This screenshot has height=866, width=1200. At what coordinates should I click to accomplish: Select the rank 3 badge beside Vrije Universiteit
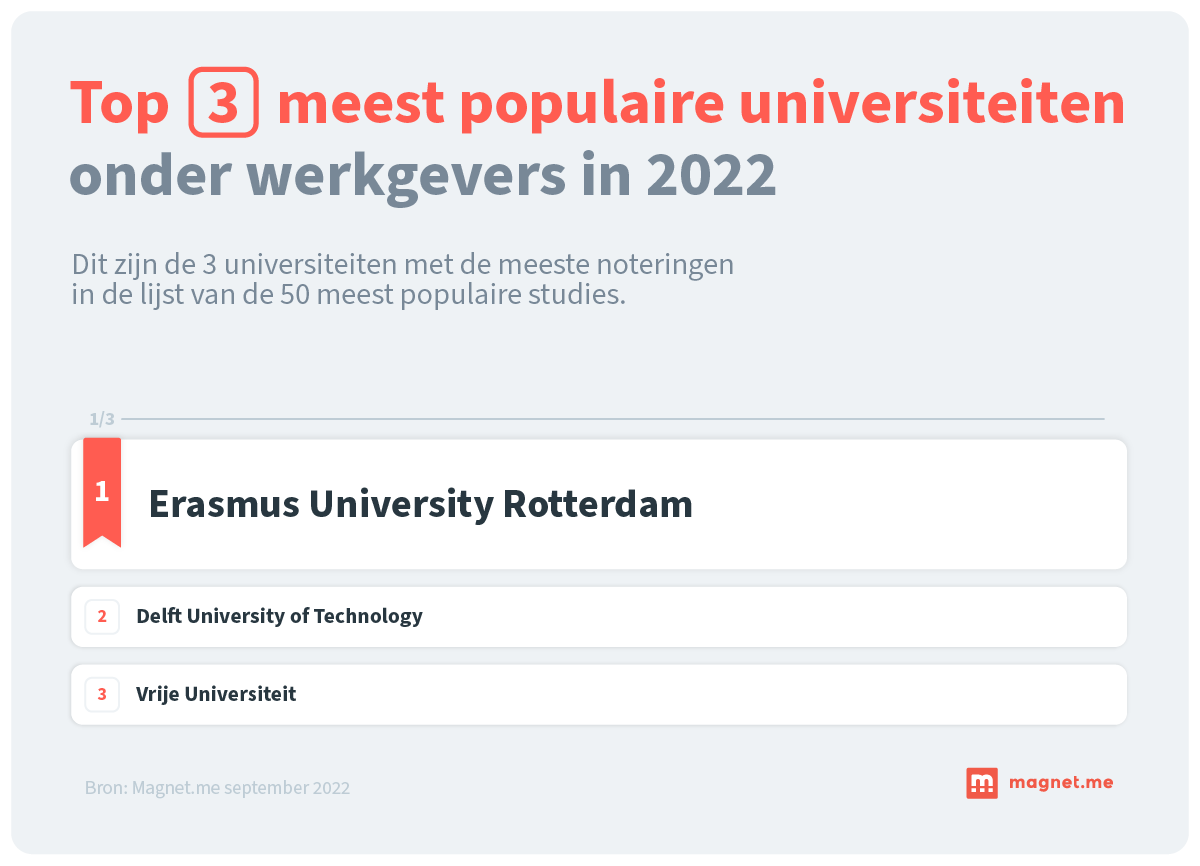click(102, 694)
